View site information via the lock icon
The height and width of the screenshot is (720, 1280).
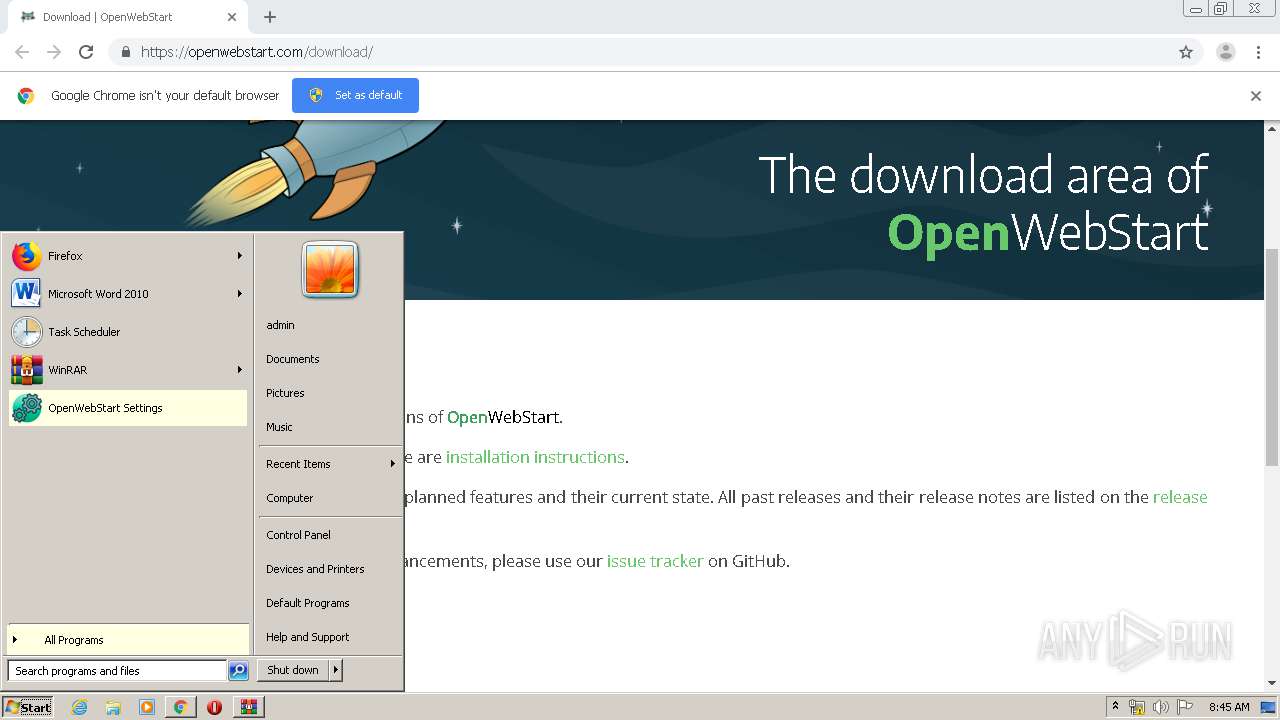tap(125, 52)
